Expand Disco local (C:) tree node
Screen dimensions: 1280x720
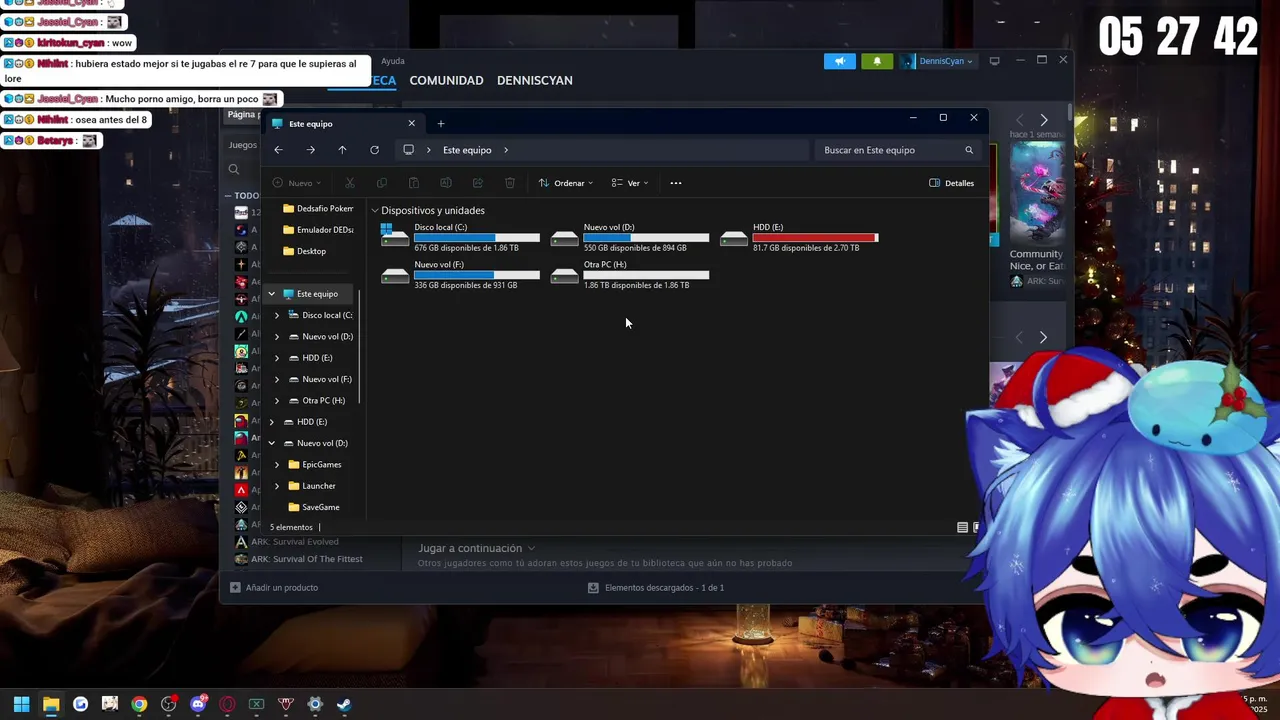(277, 315)
